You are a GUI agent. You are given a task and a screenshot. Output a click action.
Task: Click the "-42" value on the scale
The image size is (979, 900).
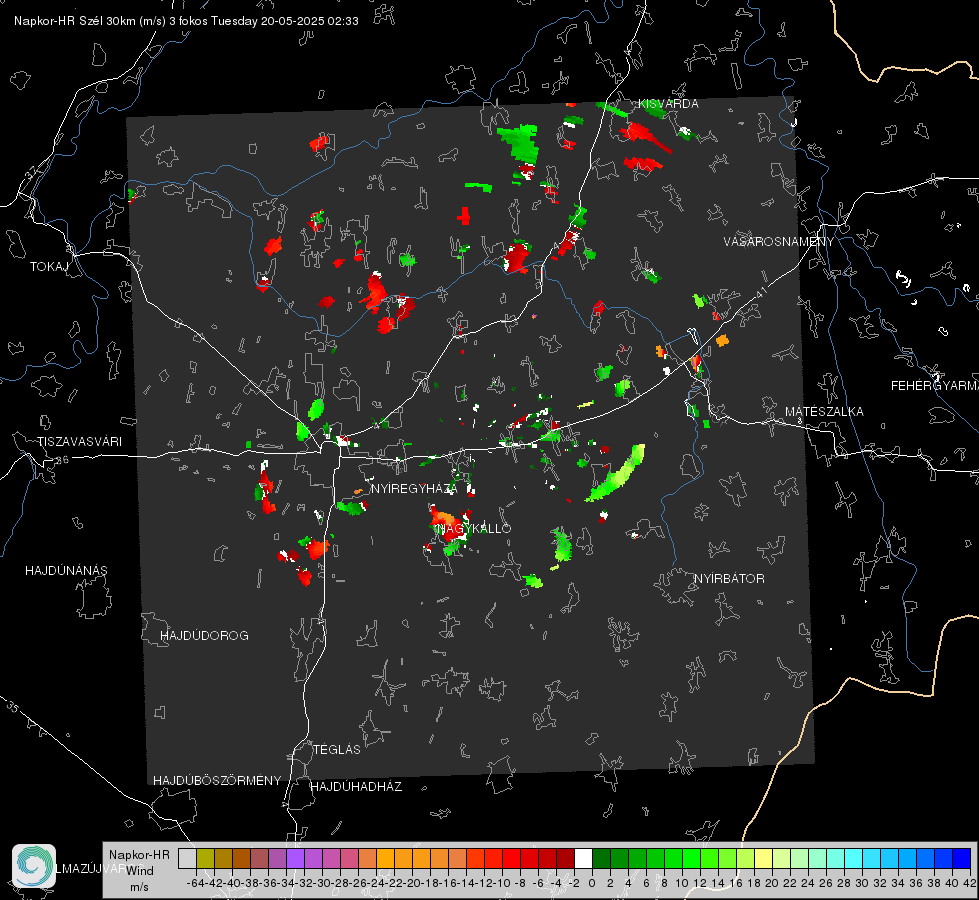pos(214,883)
